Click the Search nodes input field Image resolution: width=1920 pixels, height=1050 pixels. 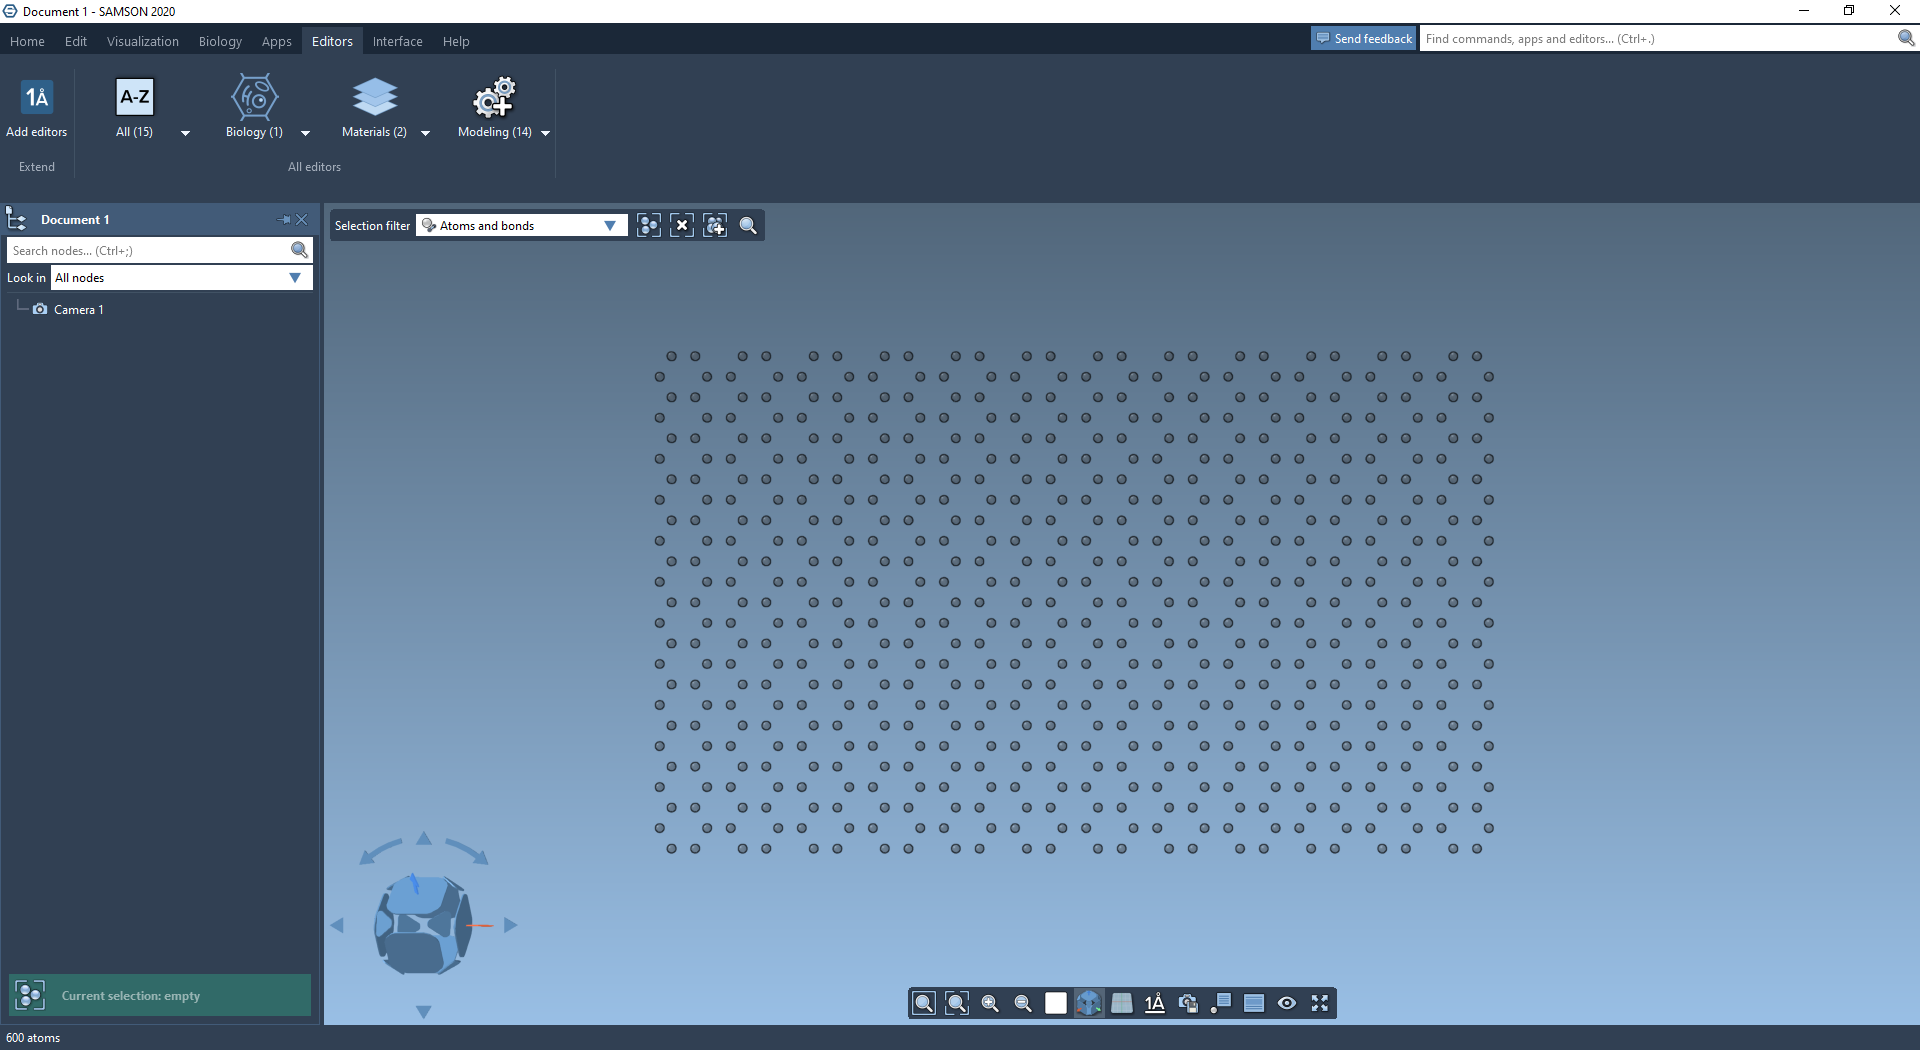point(148,251)
